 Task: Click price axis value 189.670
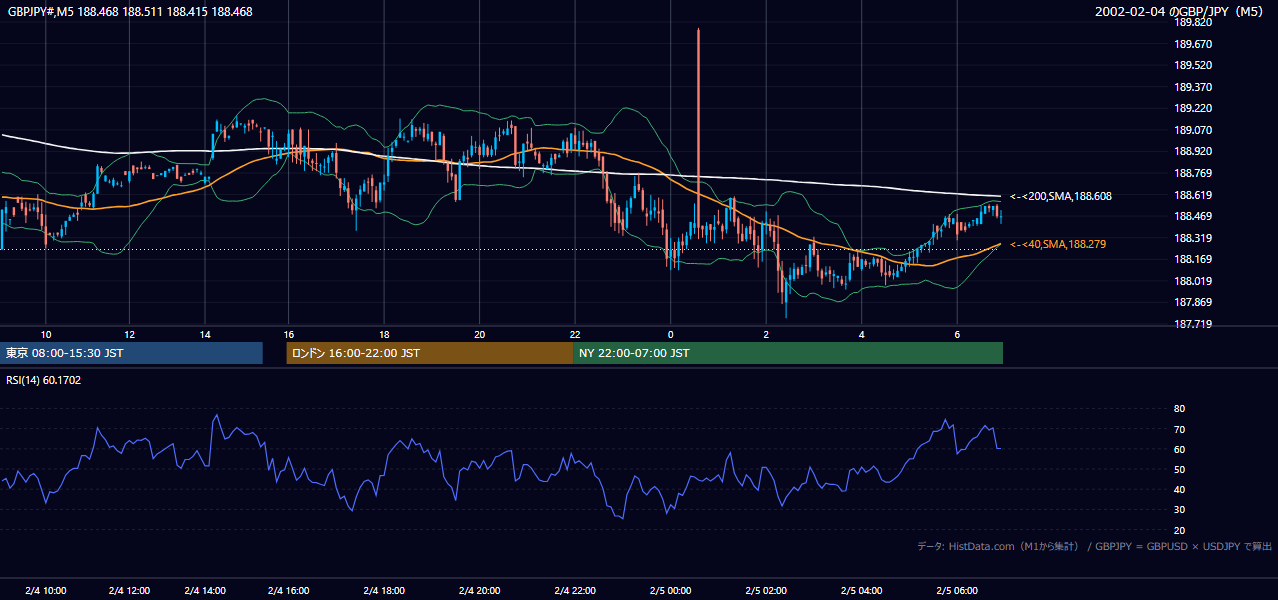(1192, 44)
